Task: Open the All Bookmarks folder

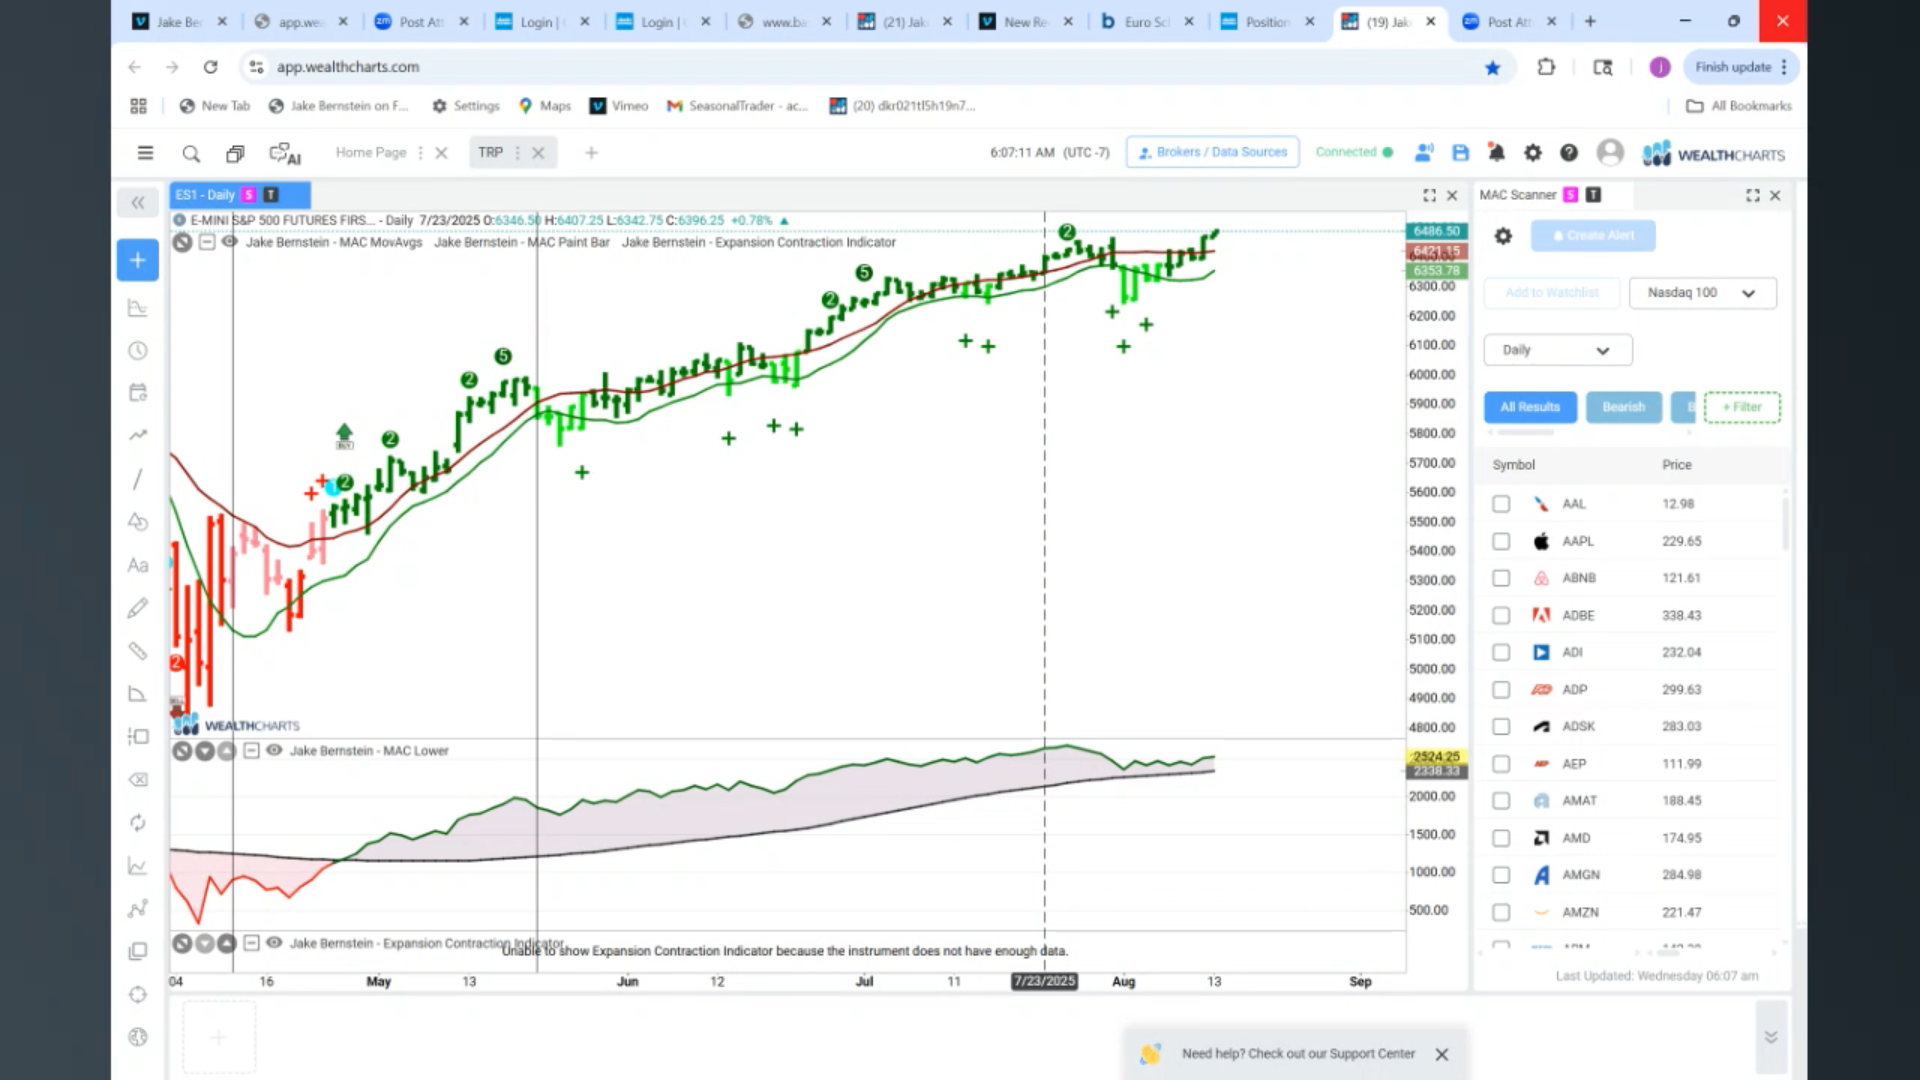Action: tap(1739, 106)
